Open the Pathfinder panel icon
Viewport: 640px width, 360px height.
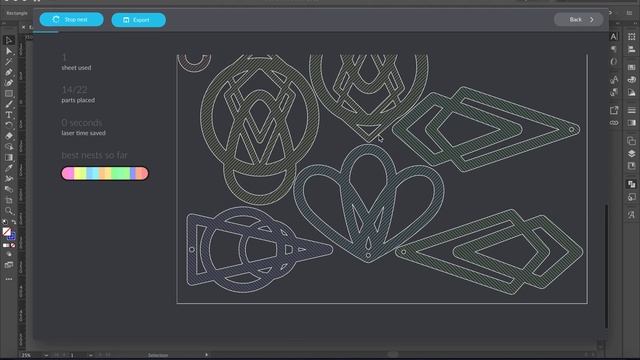[631, 184]
